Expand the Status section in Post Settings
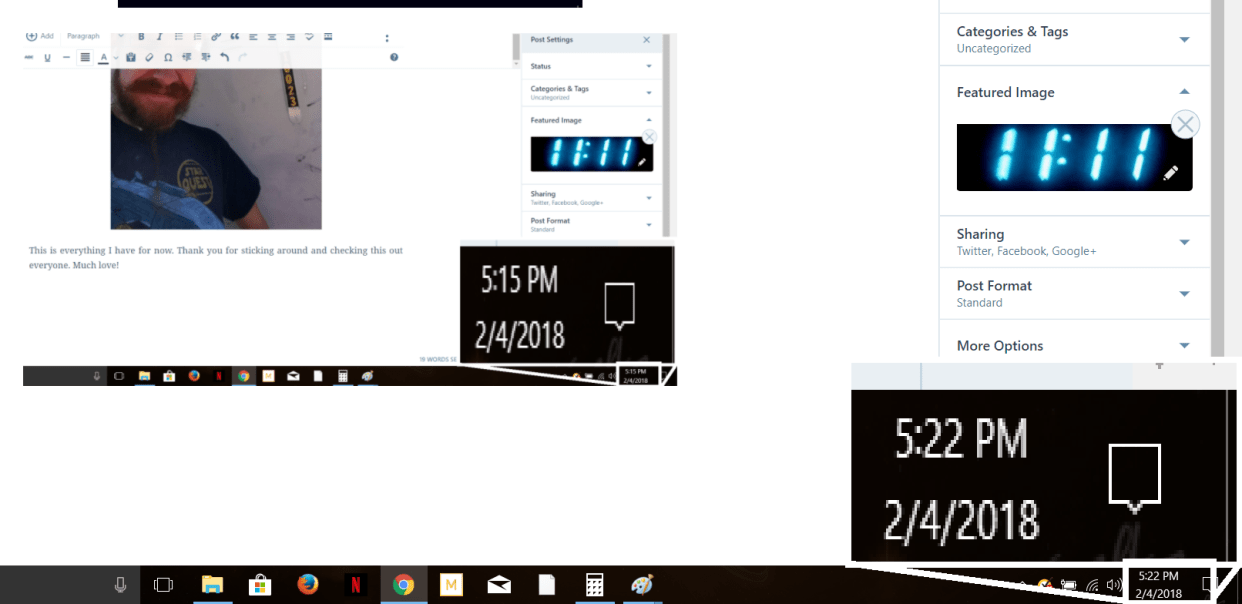Screen dimensions: 1242x604 click(590, 67)
